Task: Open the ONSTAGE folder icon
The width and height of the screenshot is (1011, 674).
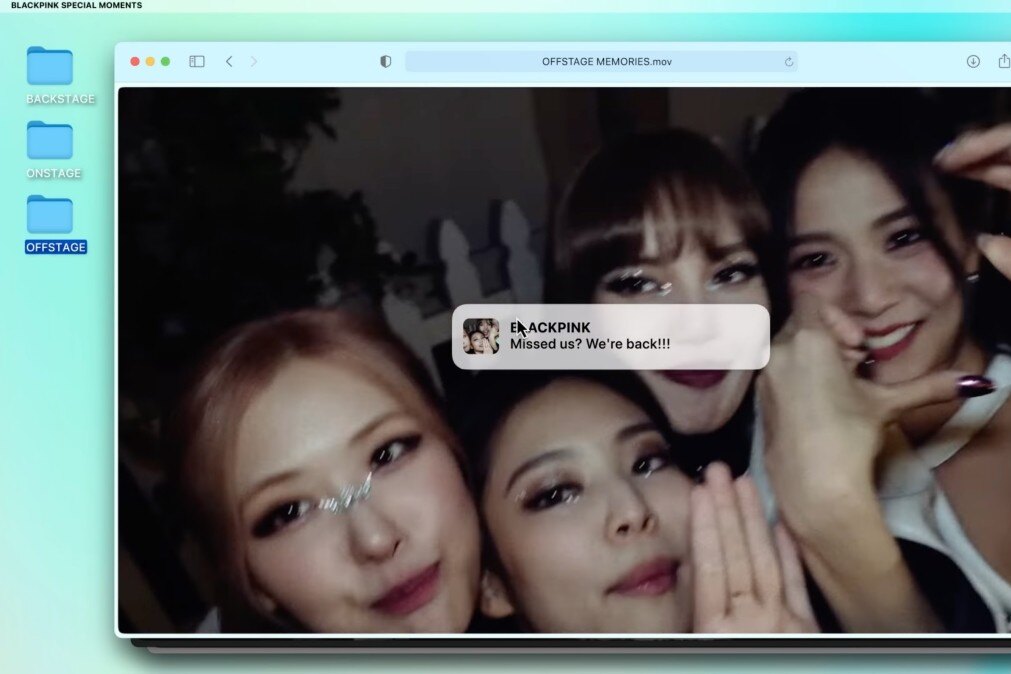Action: 50,140
